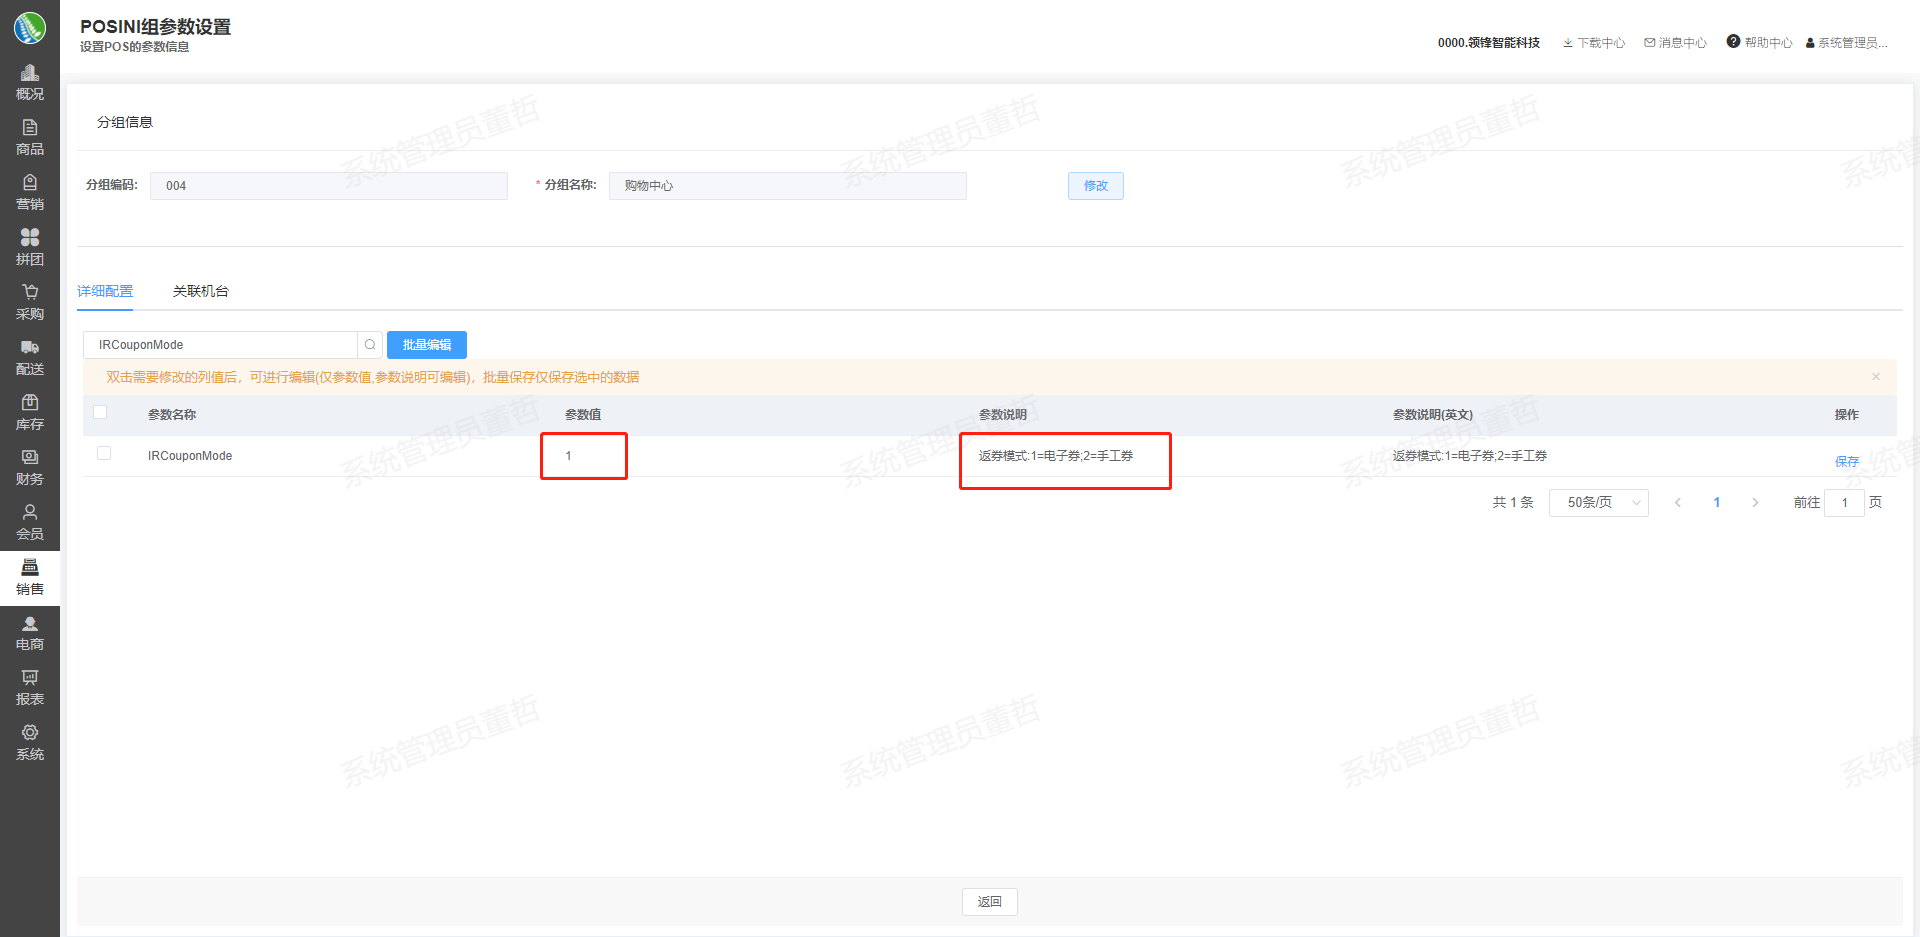Click the 分组名称 field showing 购物中心
Viewport: 1920px width, 937px height.
pyautogui.click(x=788, y=186)
